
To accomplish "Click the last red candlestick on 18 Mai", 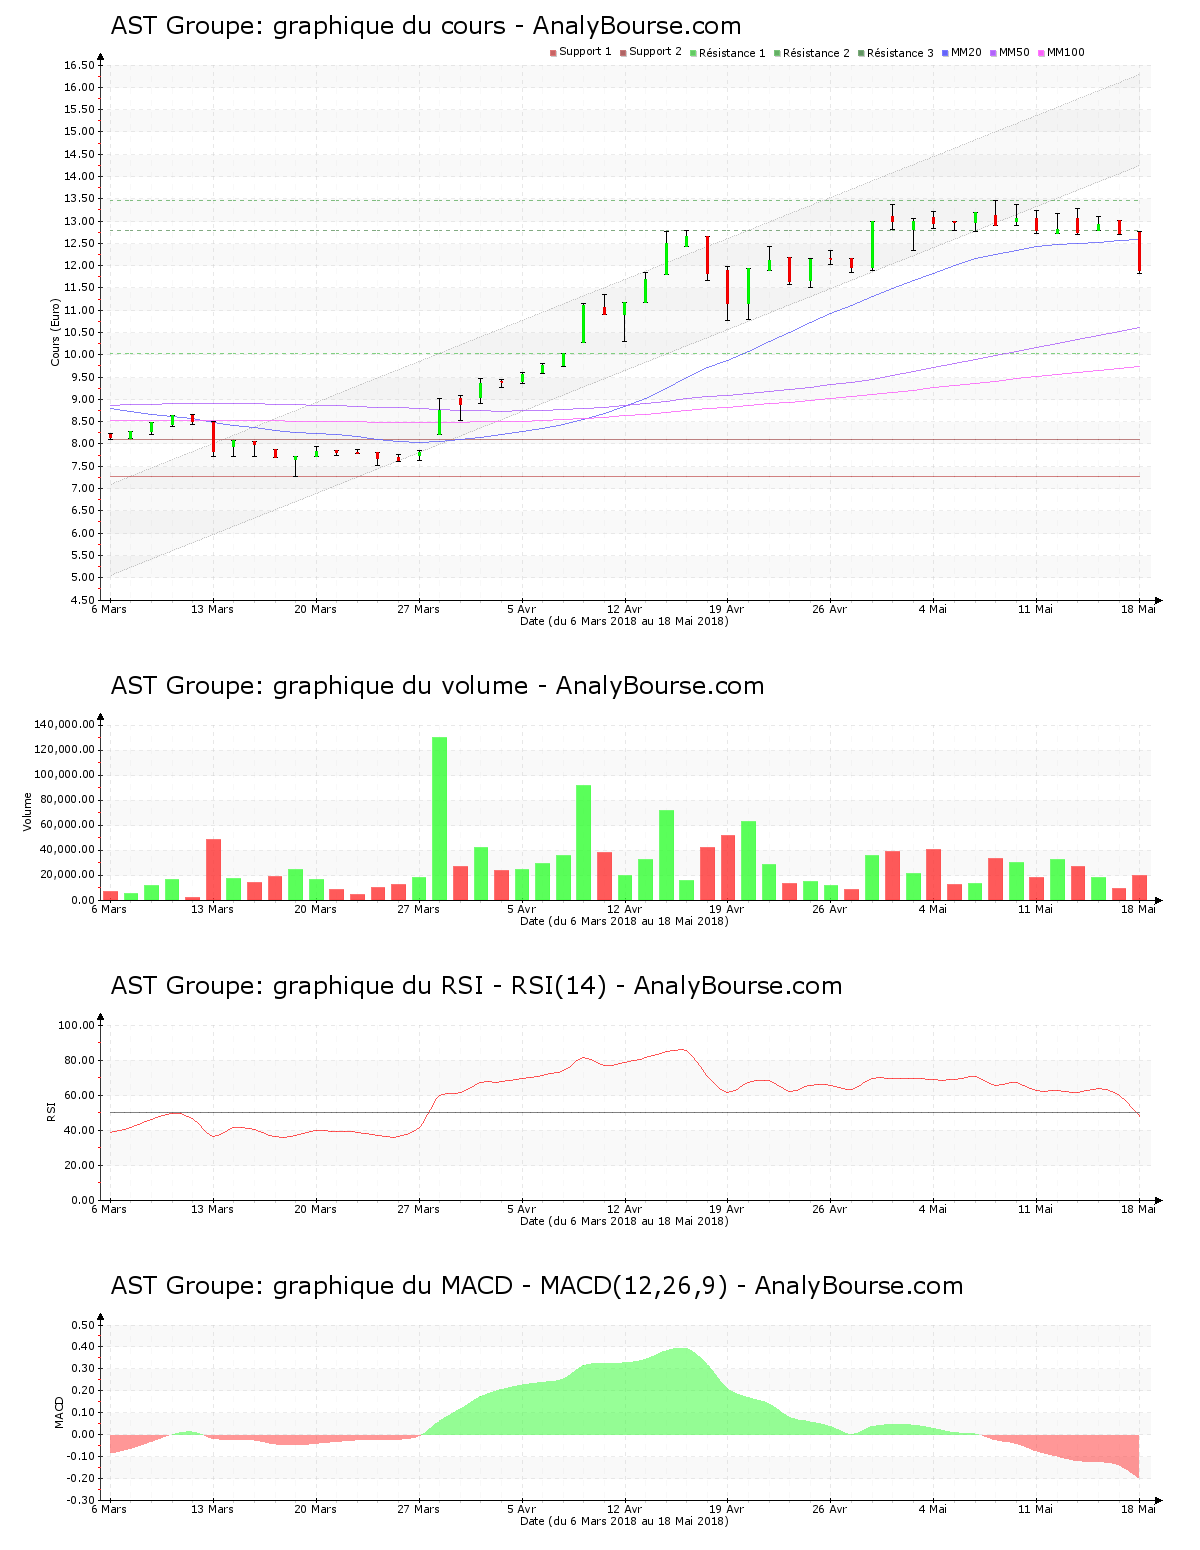I will (x=1139, y=252).
